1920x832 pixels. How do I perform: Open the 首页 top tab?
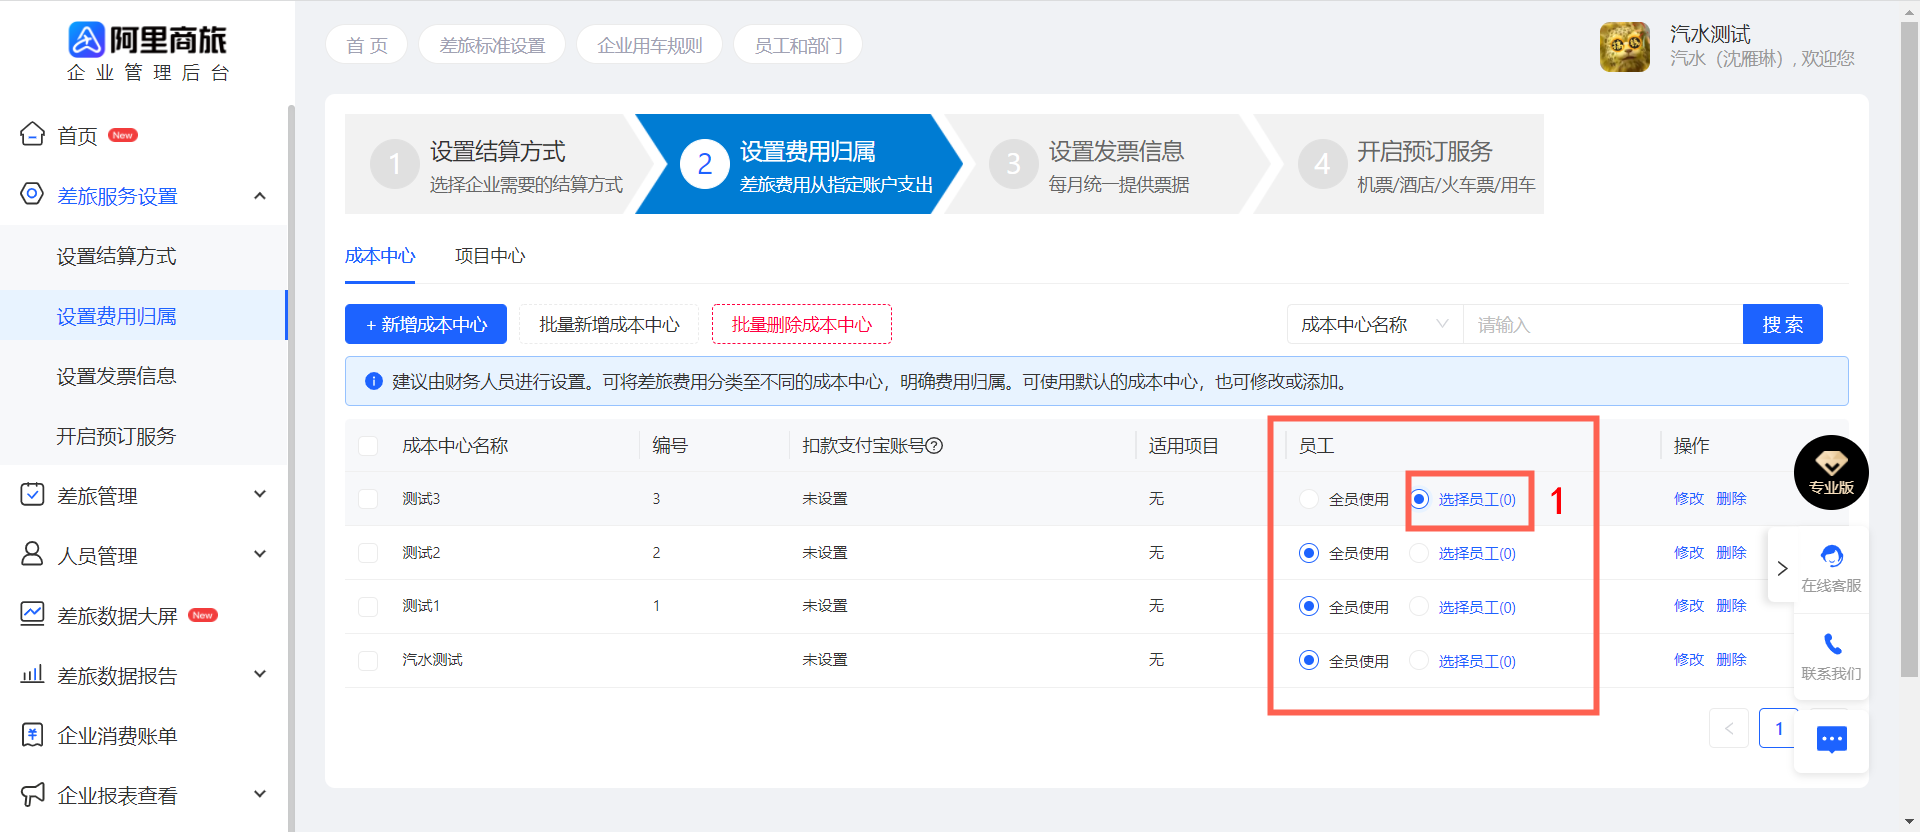tap(367, 45)
